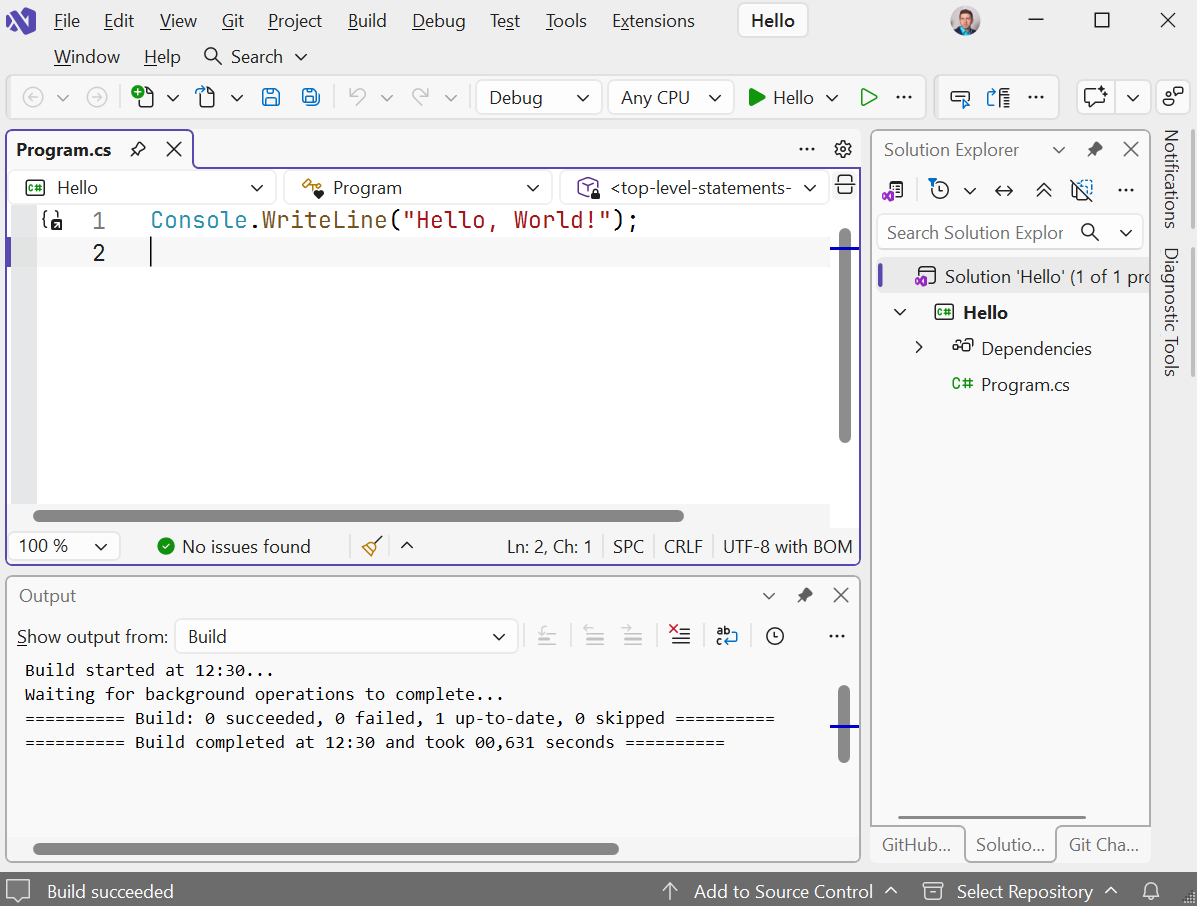Click the Output panel vertical scrollbar
Viewport: 1197px width, 906px height.
[x=844, y=724]
